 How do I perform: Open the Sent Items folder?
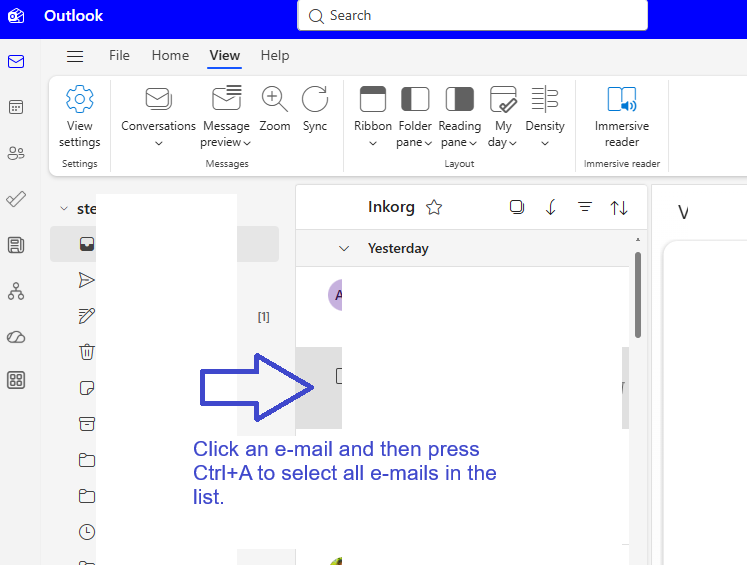click(87, 280)
